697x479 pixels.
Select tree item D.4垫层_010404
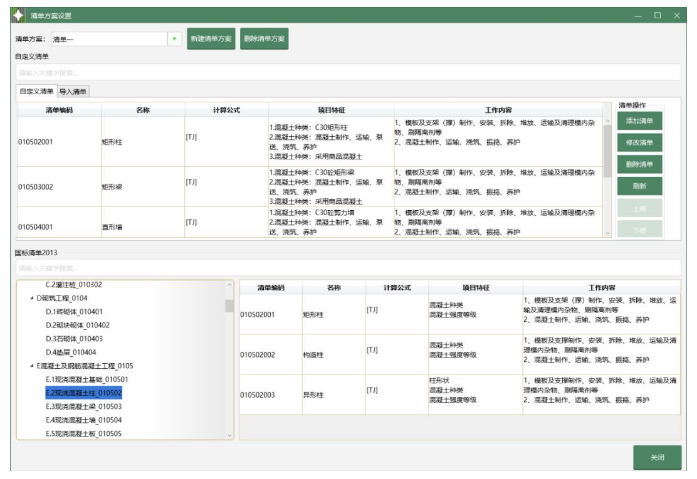[x=71, y=352]
